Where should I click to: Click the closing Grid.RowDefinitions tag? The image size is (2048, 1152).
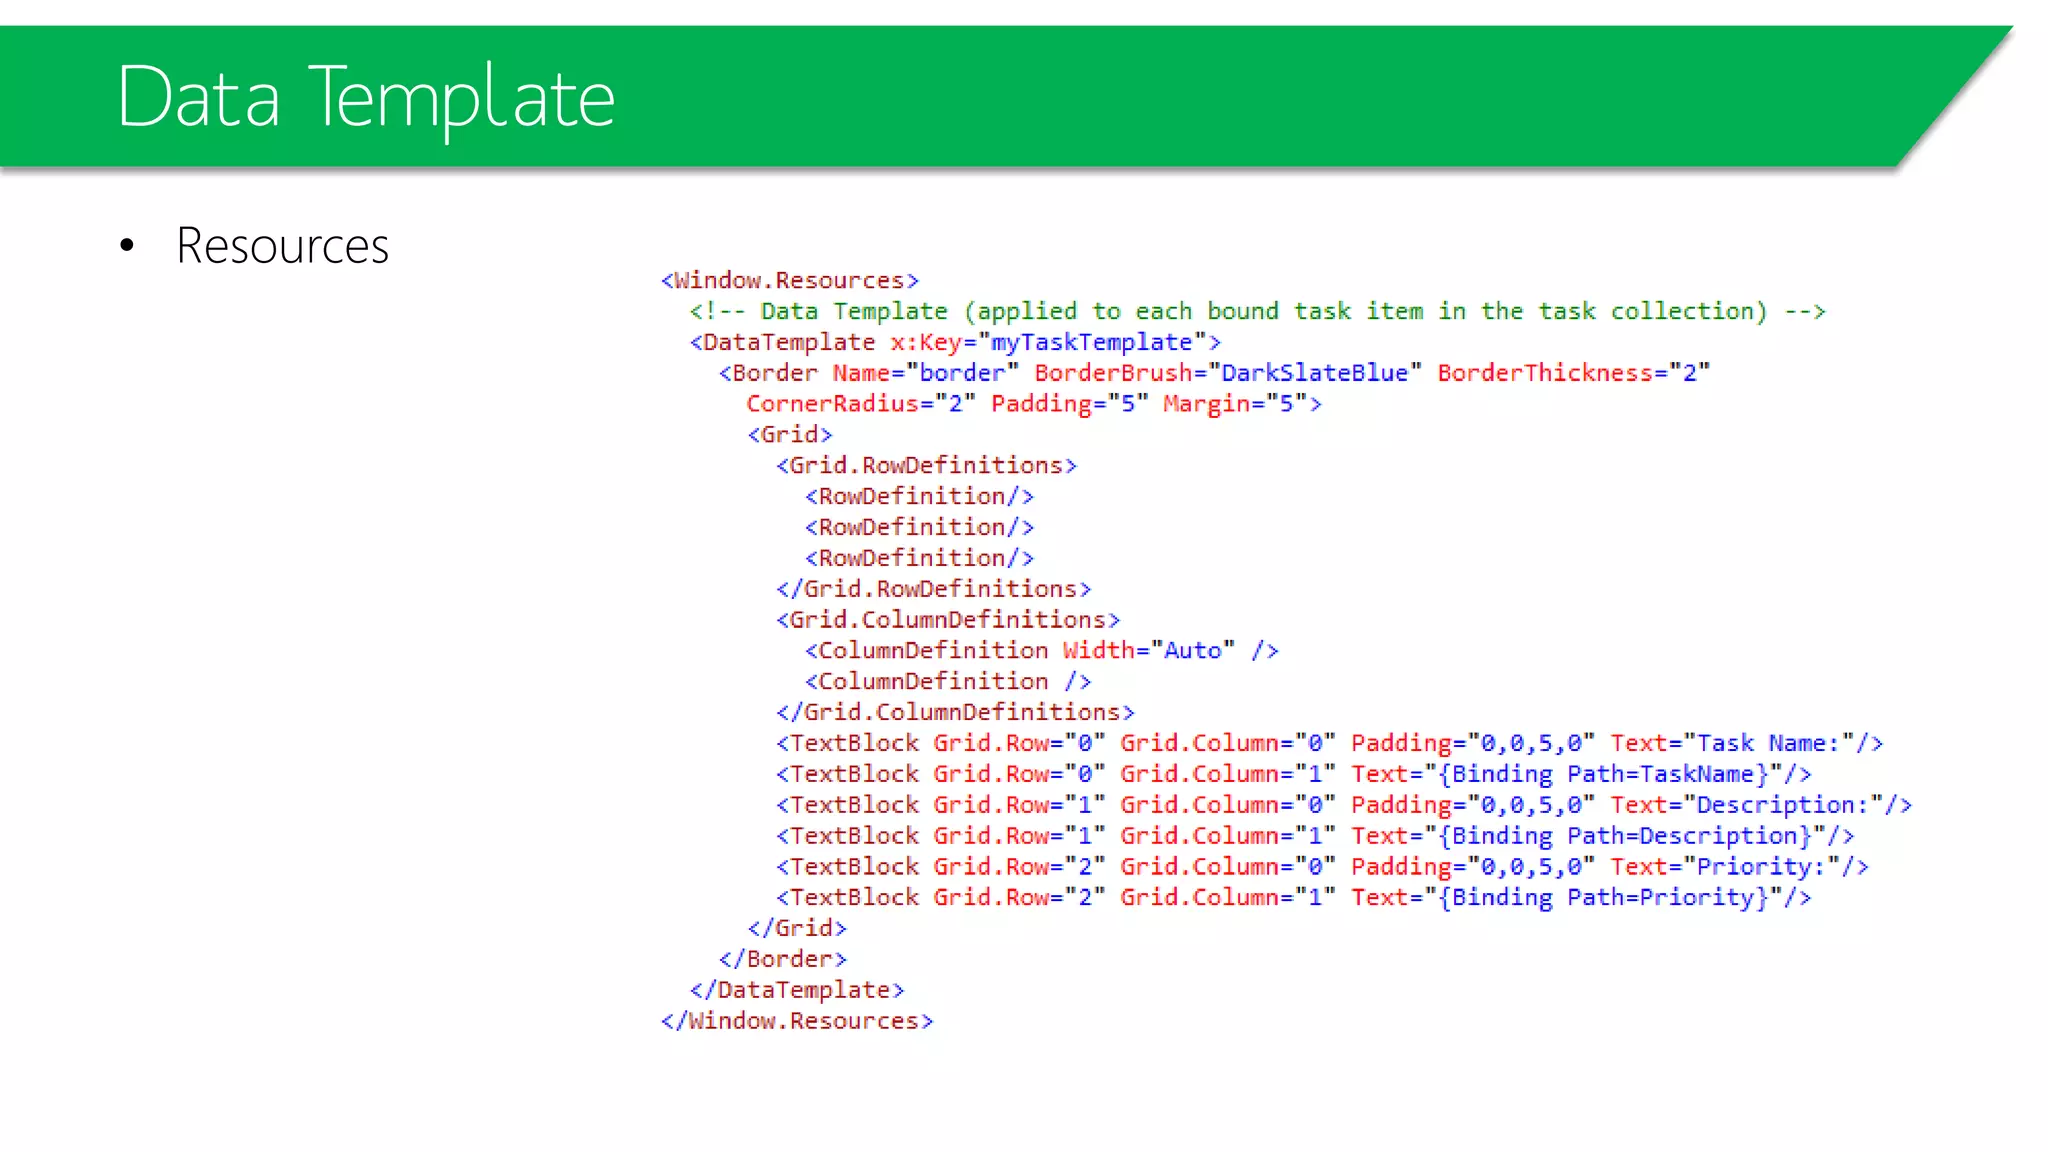[x=933, y=589]
